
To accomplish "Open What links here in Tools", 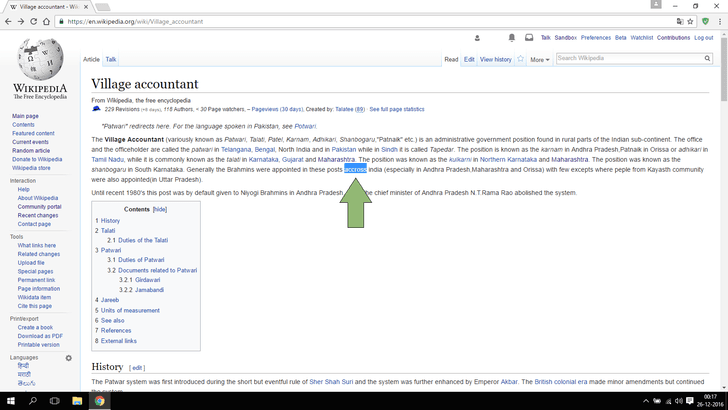I will point(37,246).
